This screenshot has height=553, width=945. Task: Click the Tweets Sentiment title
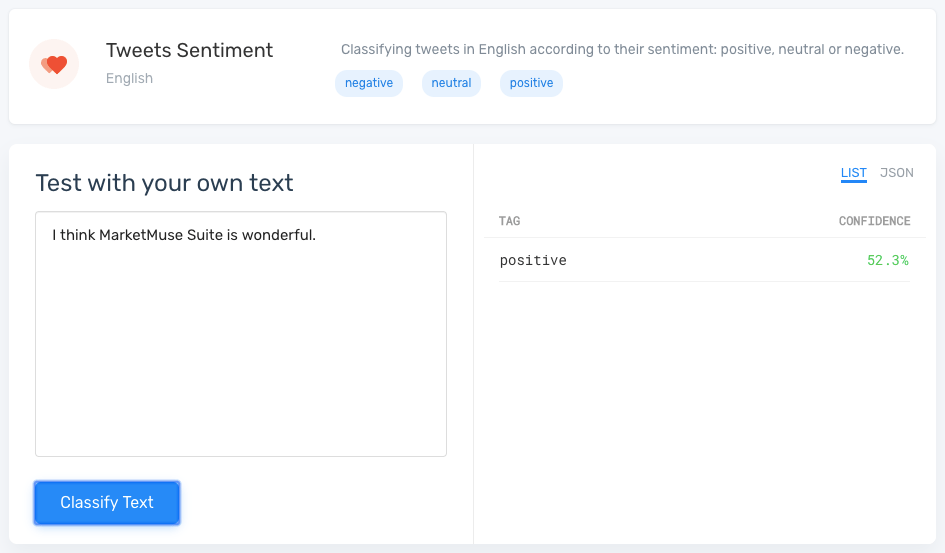click(x=189, y=50)
